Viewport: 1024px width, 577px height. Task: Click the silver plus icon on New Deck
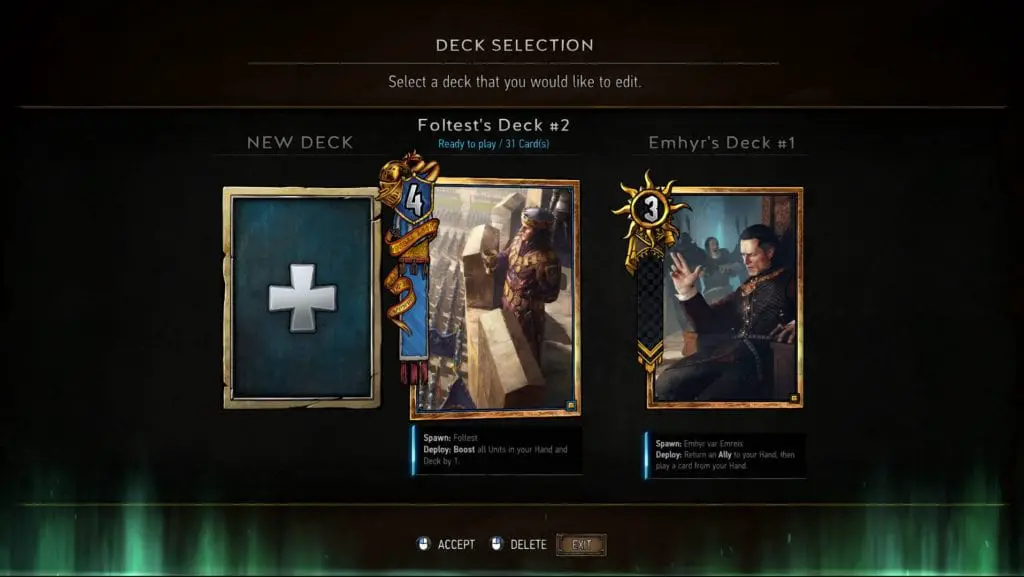(302, 298)
